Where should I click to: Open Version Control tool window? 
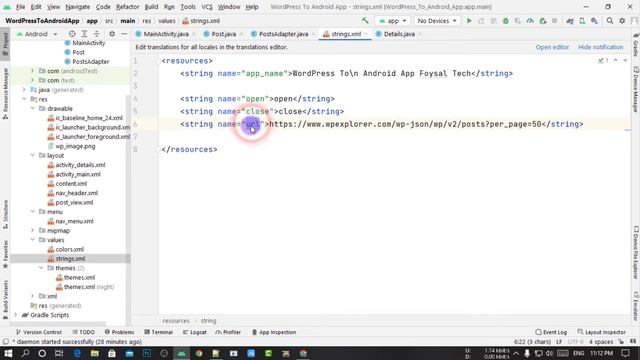click(39, 332)
